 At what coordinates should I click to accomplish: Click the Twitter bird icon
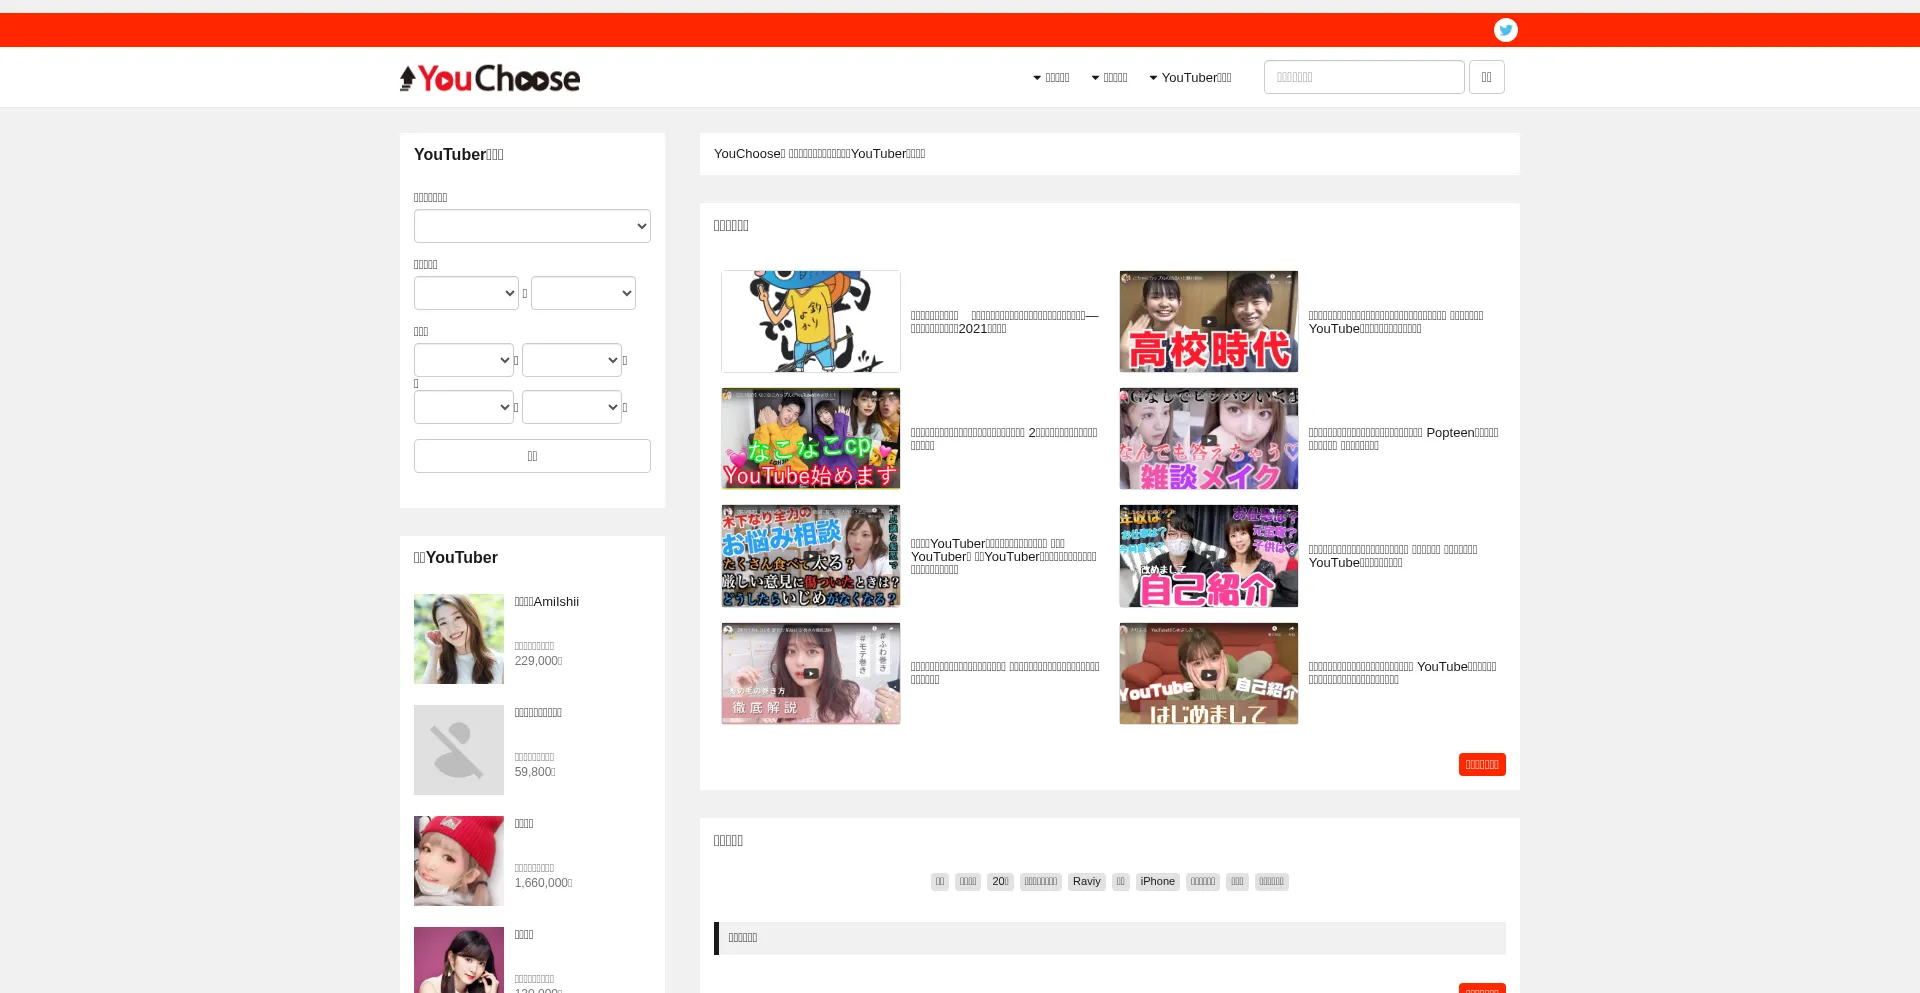pos(1505,30)
